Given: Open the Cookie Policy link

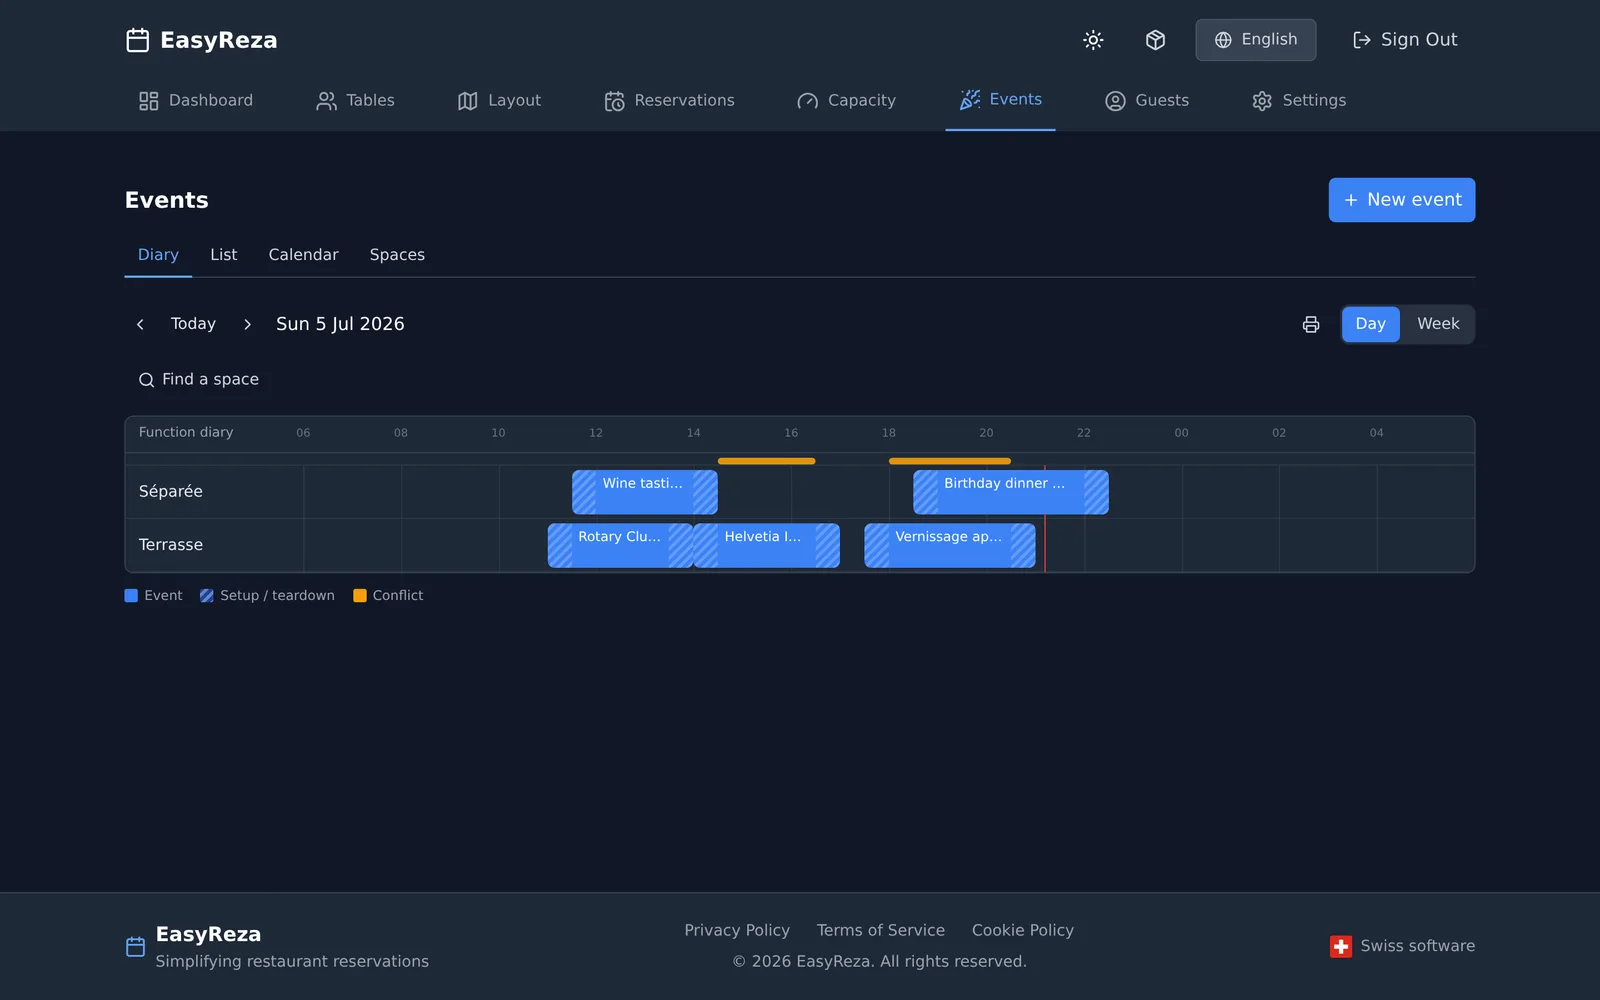Looking at the screenshot, I should (x=1023, y=930).
